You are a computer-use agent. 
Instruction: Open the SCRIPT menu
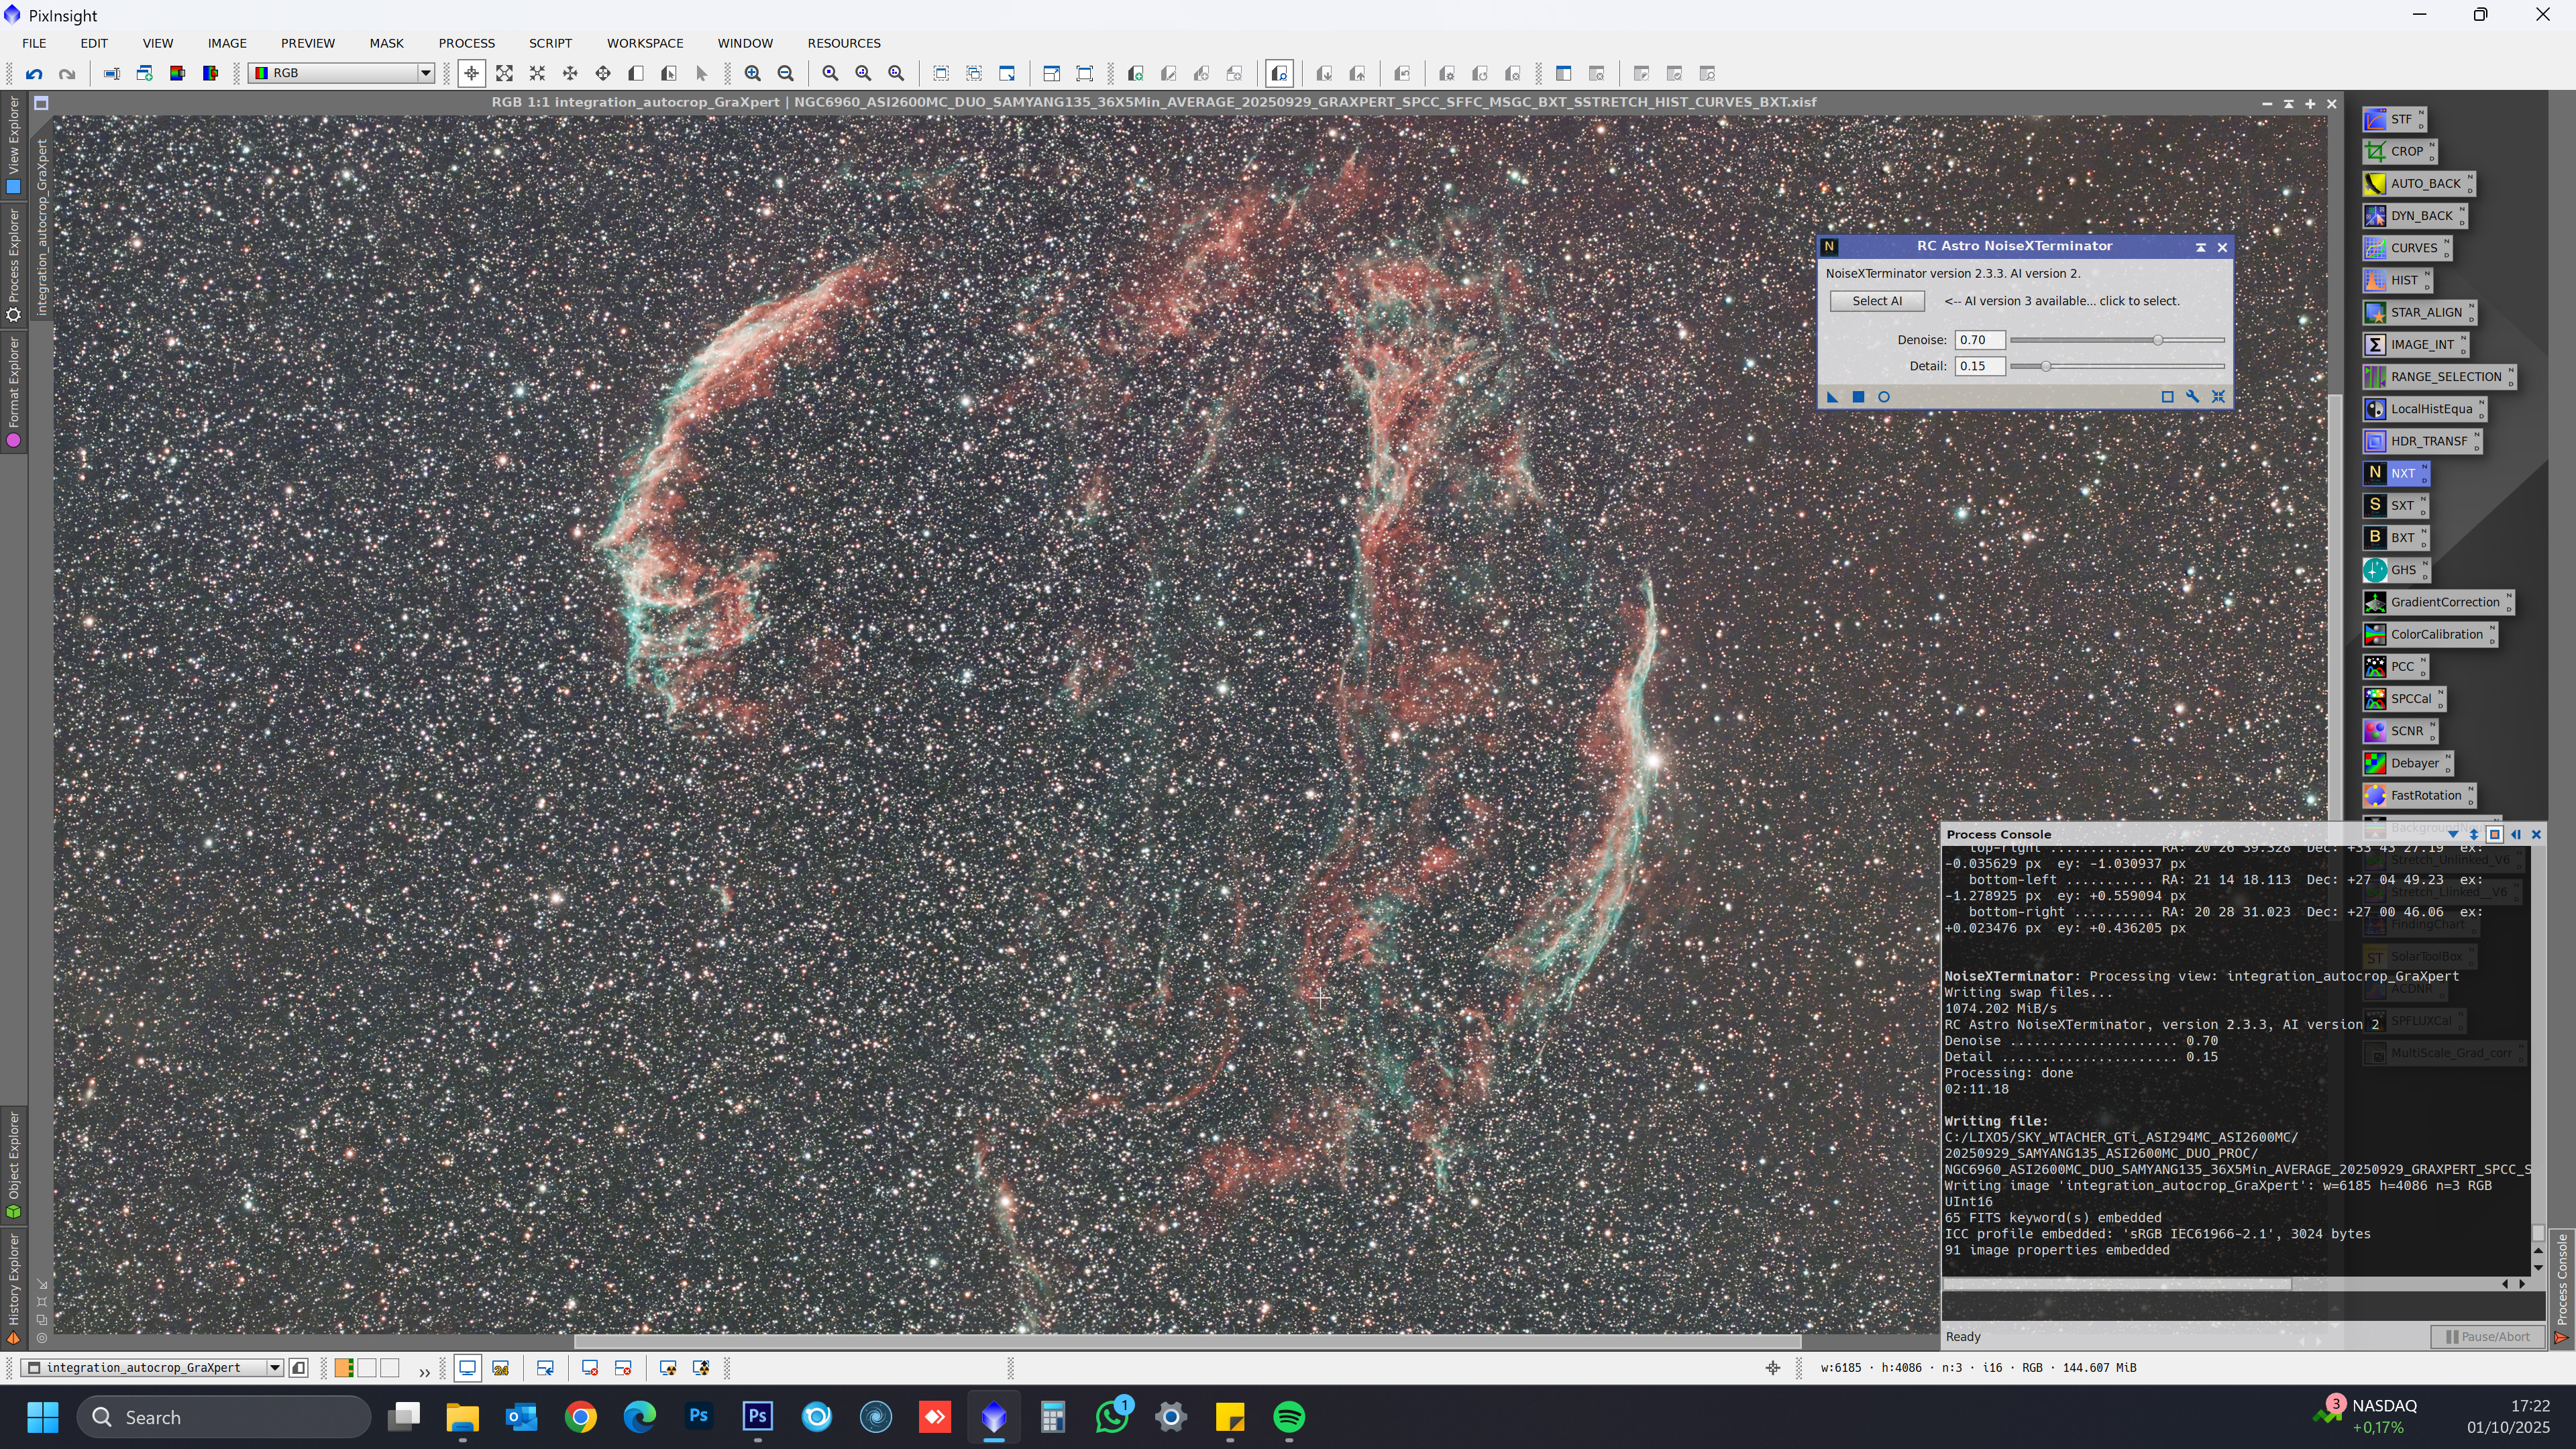click(550, 43)
